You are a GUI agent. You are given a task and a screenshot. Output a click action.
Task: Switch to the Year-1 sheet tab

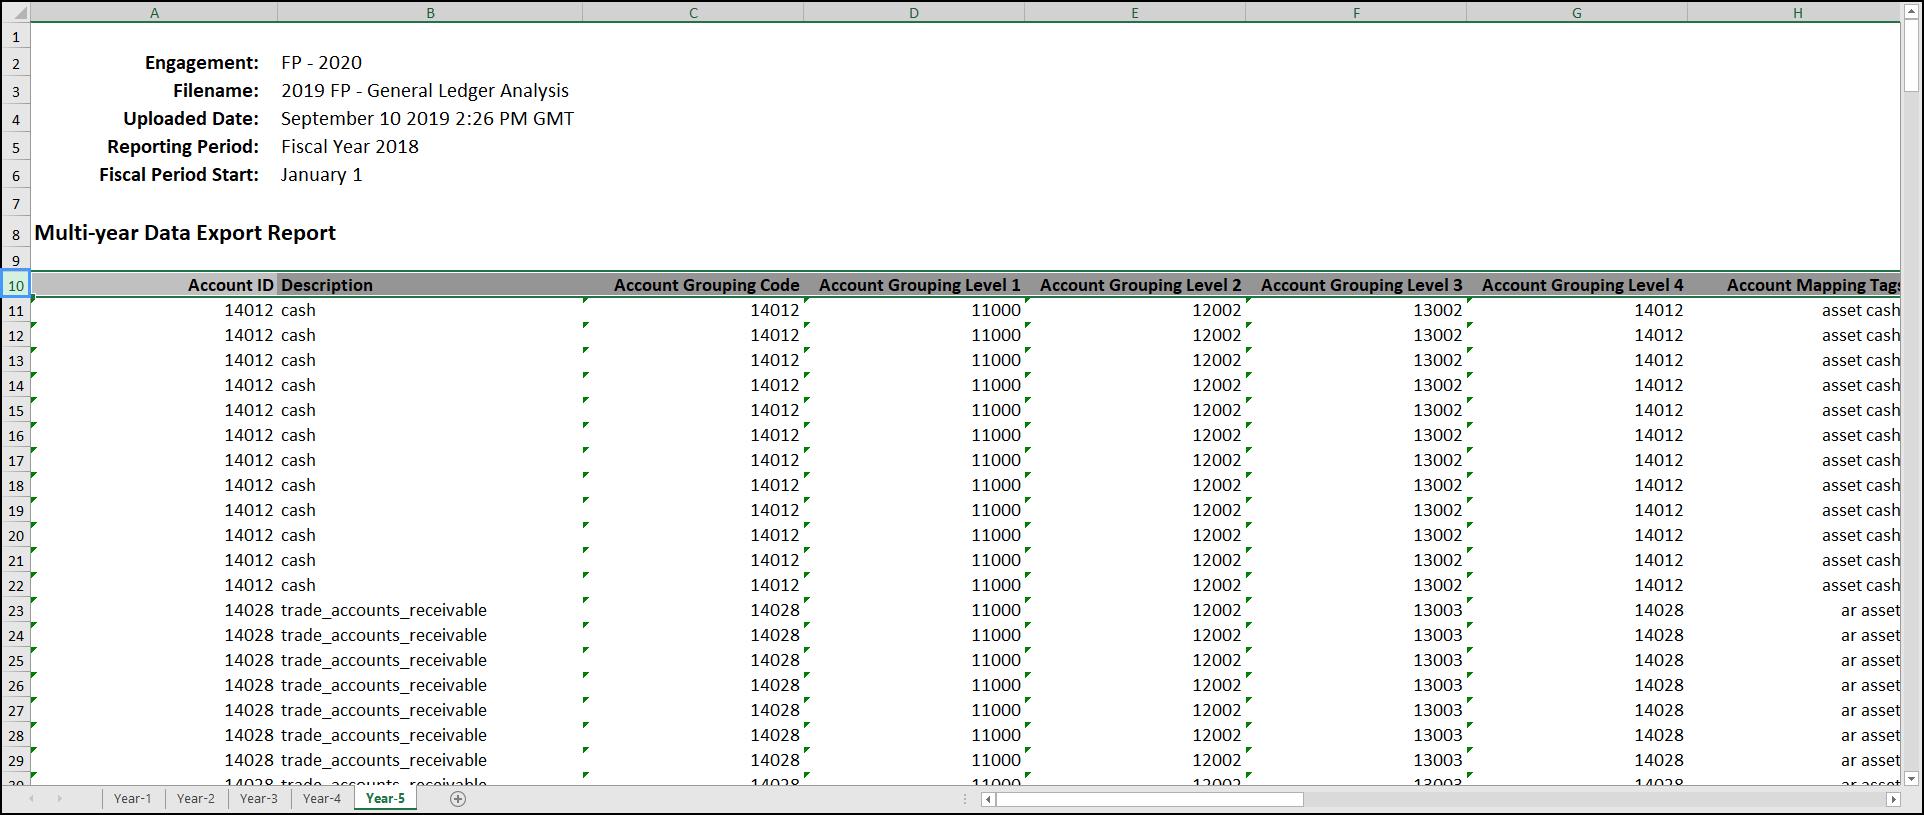pyautogui.click(x=133, y=798)
